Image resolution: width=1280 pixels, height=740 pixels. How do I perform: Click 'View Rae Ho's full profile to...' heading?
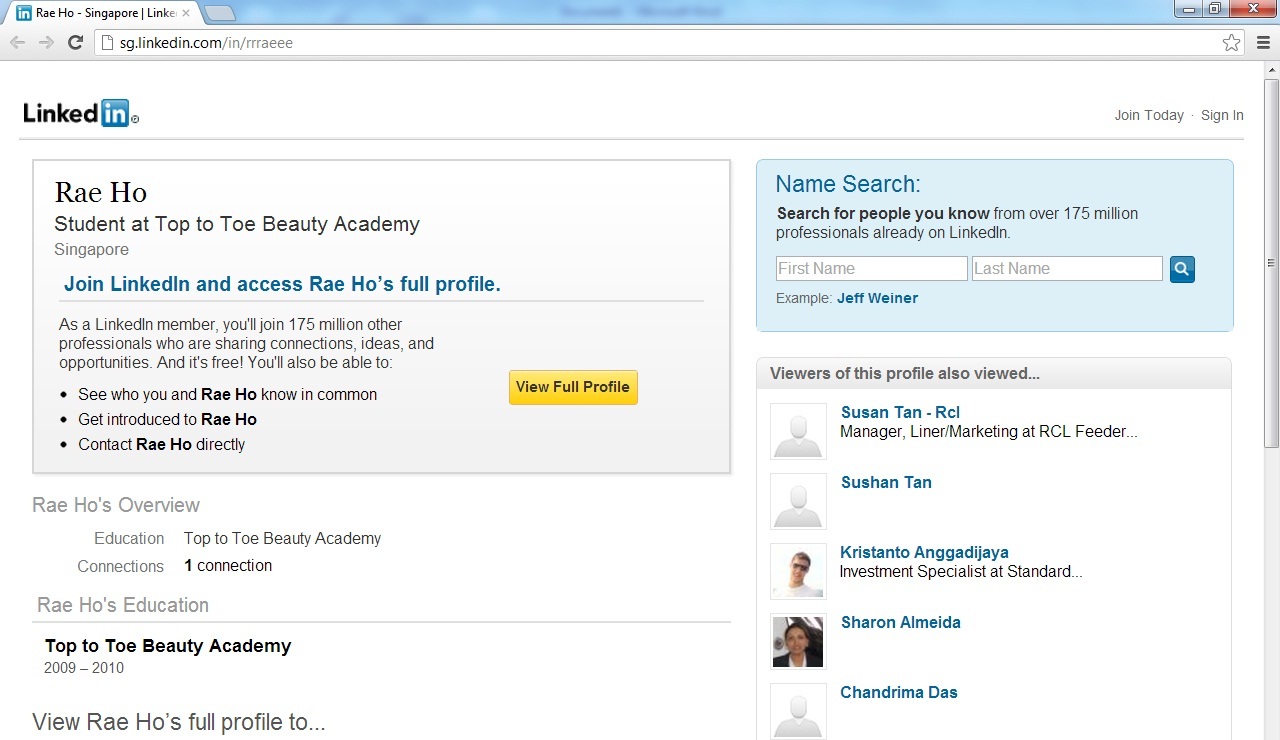point(179,722)
